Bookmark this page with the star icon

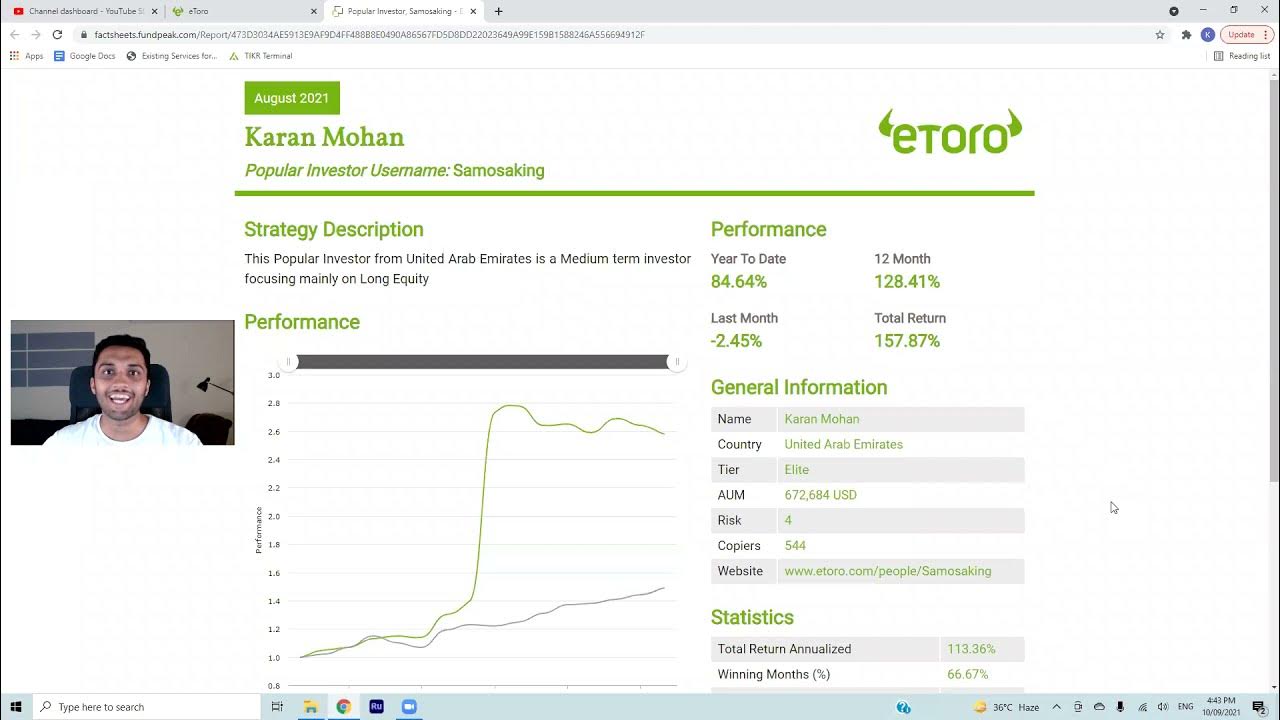(x=1160, y=34)
